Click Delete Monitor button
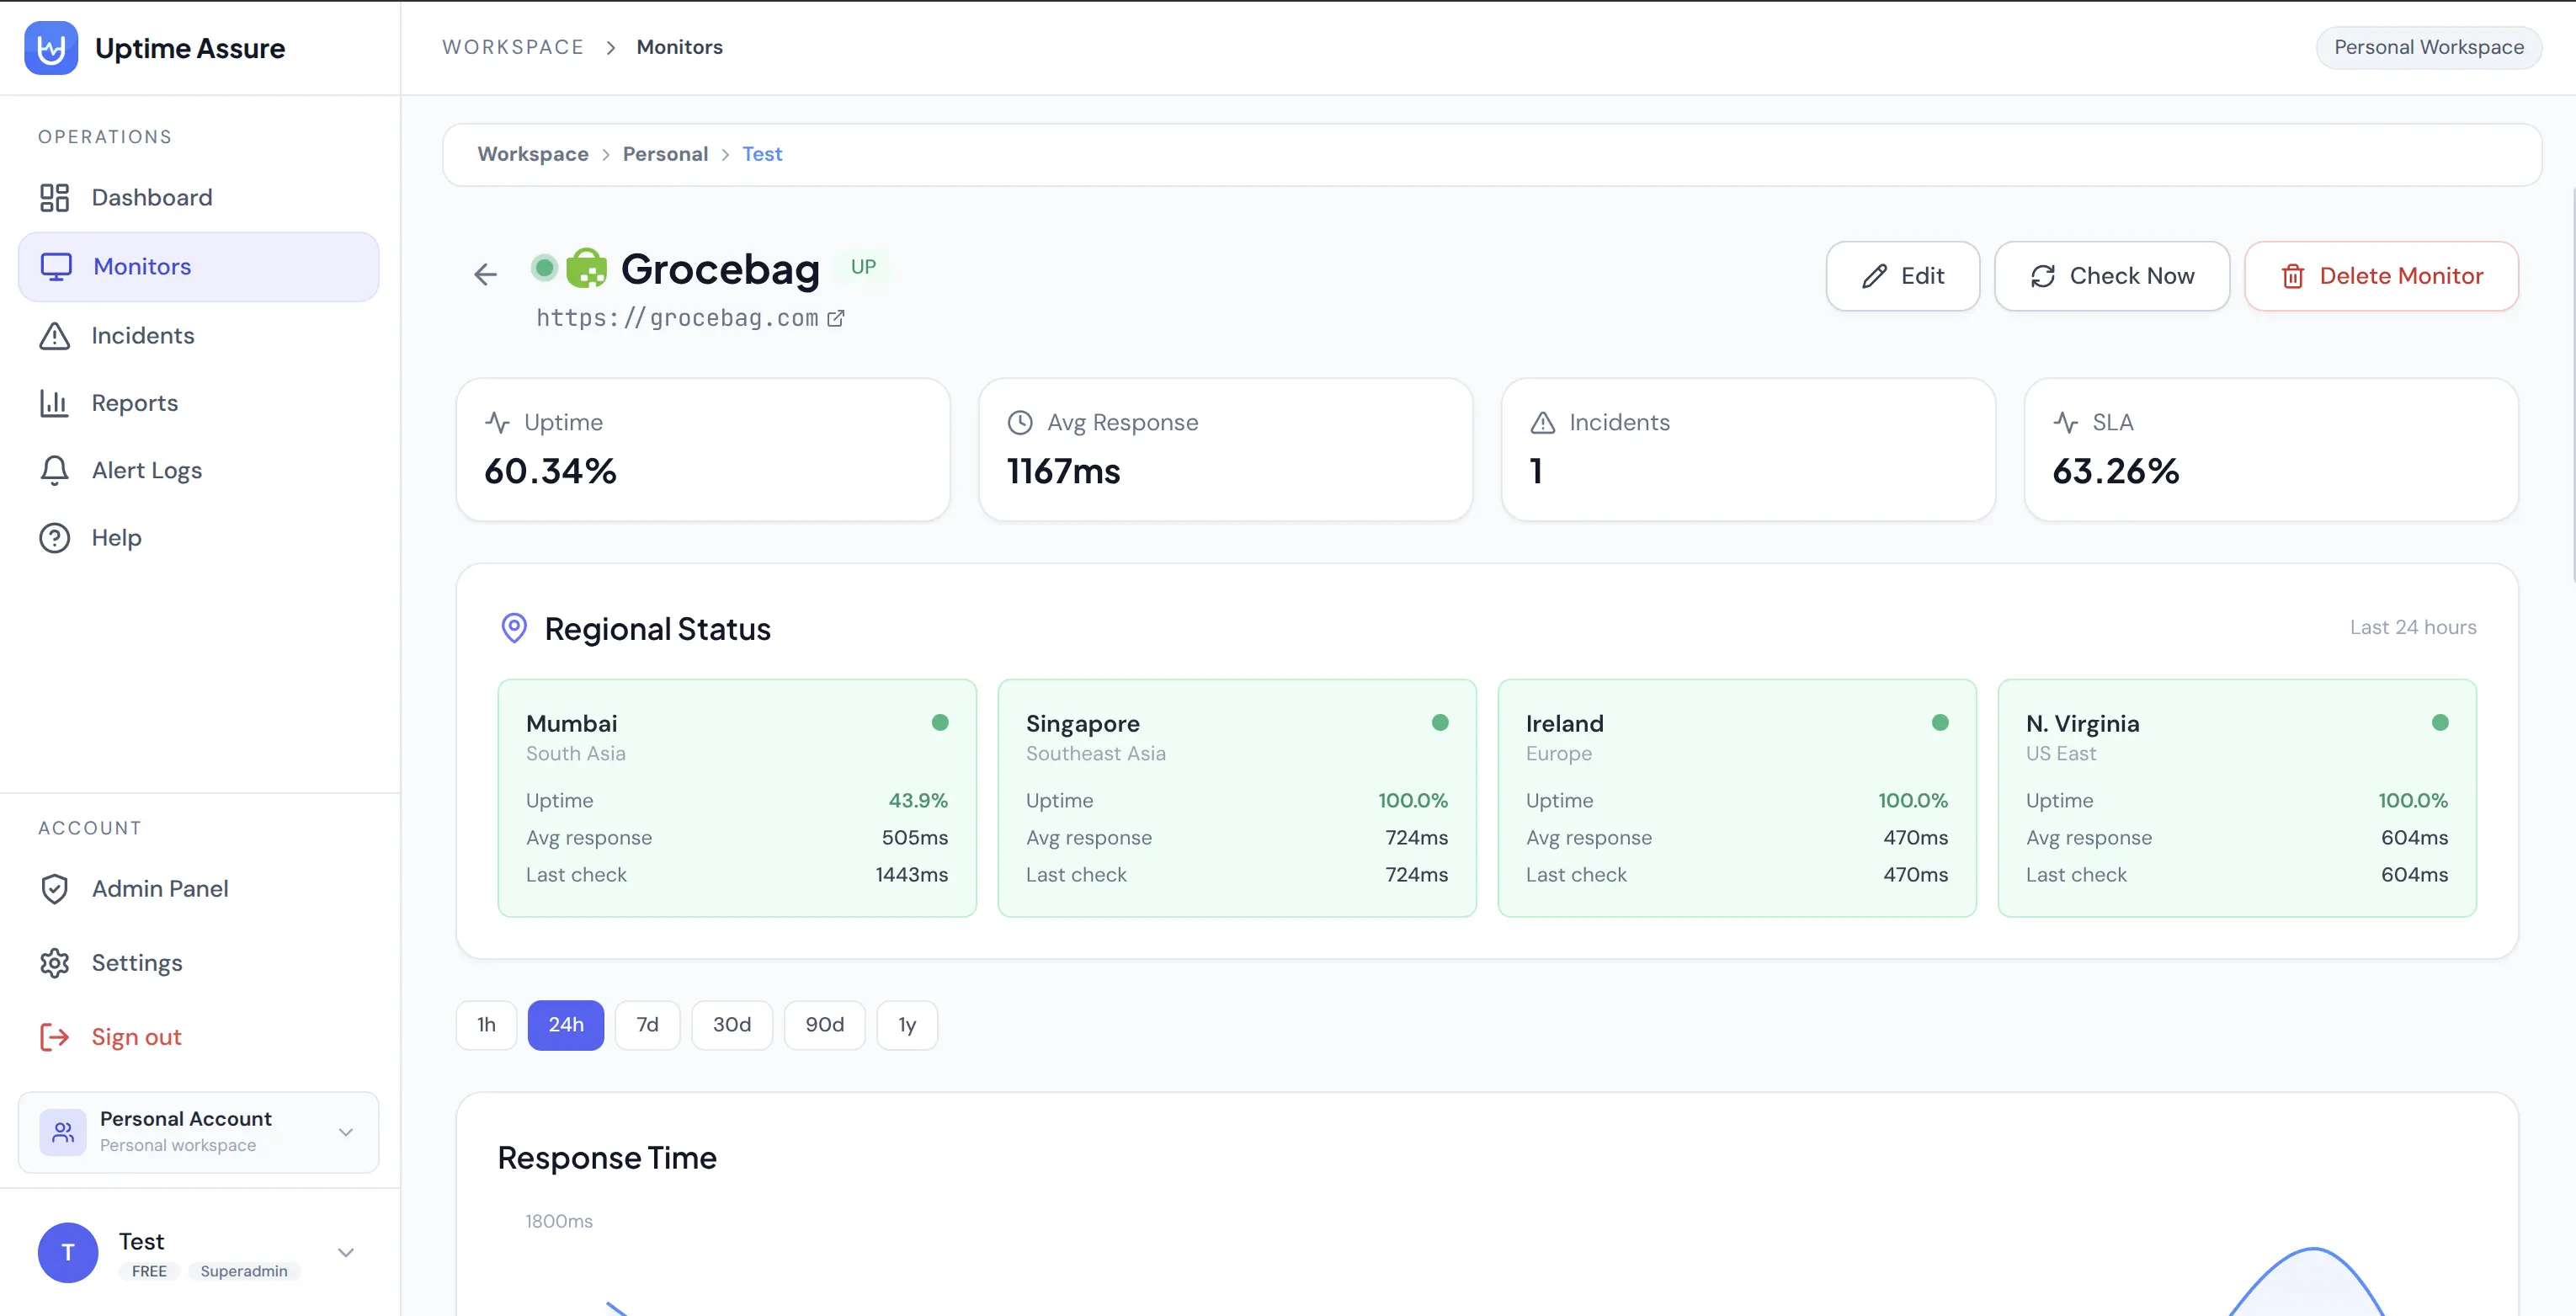This screenshot has height=1316, width=2576. 2381,276
